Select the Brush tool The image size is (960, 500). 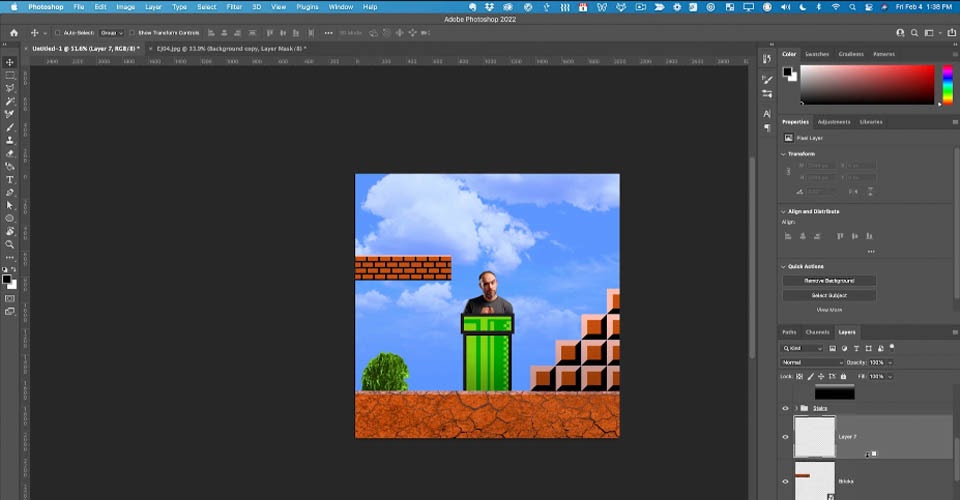point(10,127)
